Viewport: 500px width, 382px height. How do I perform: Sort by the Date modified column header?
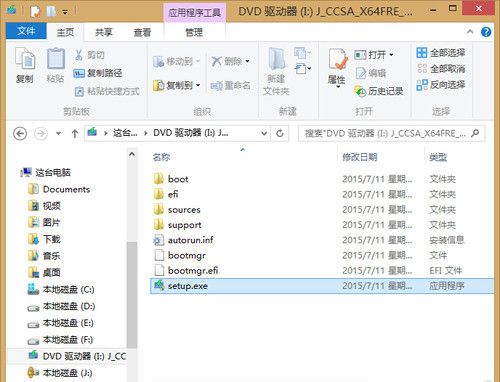point(359,157)
